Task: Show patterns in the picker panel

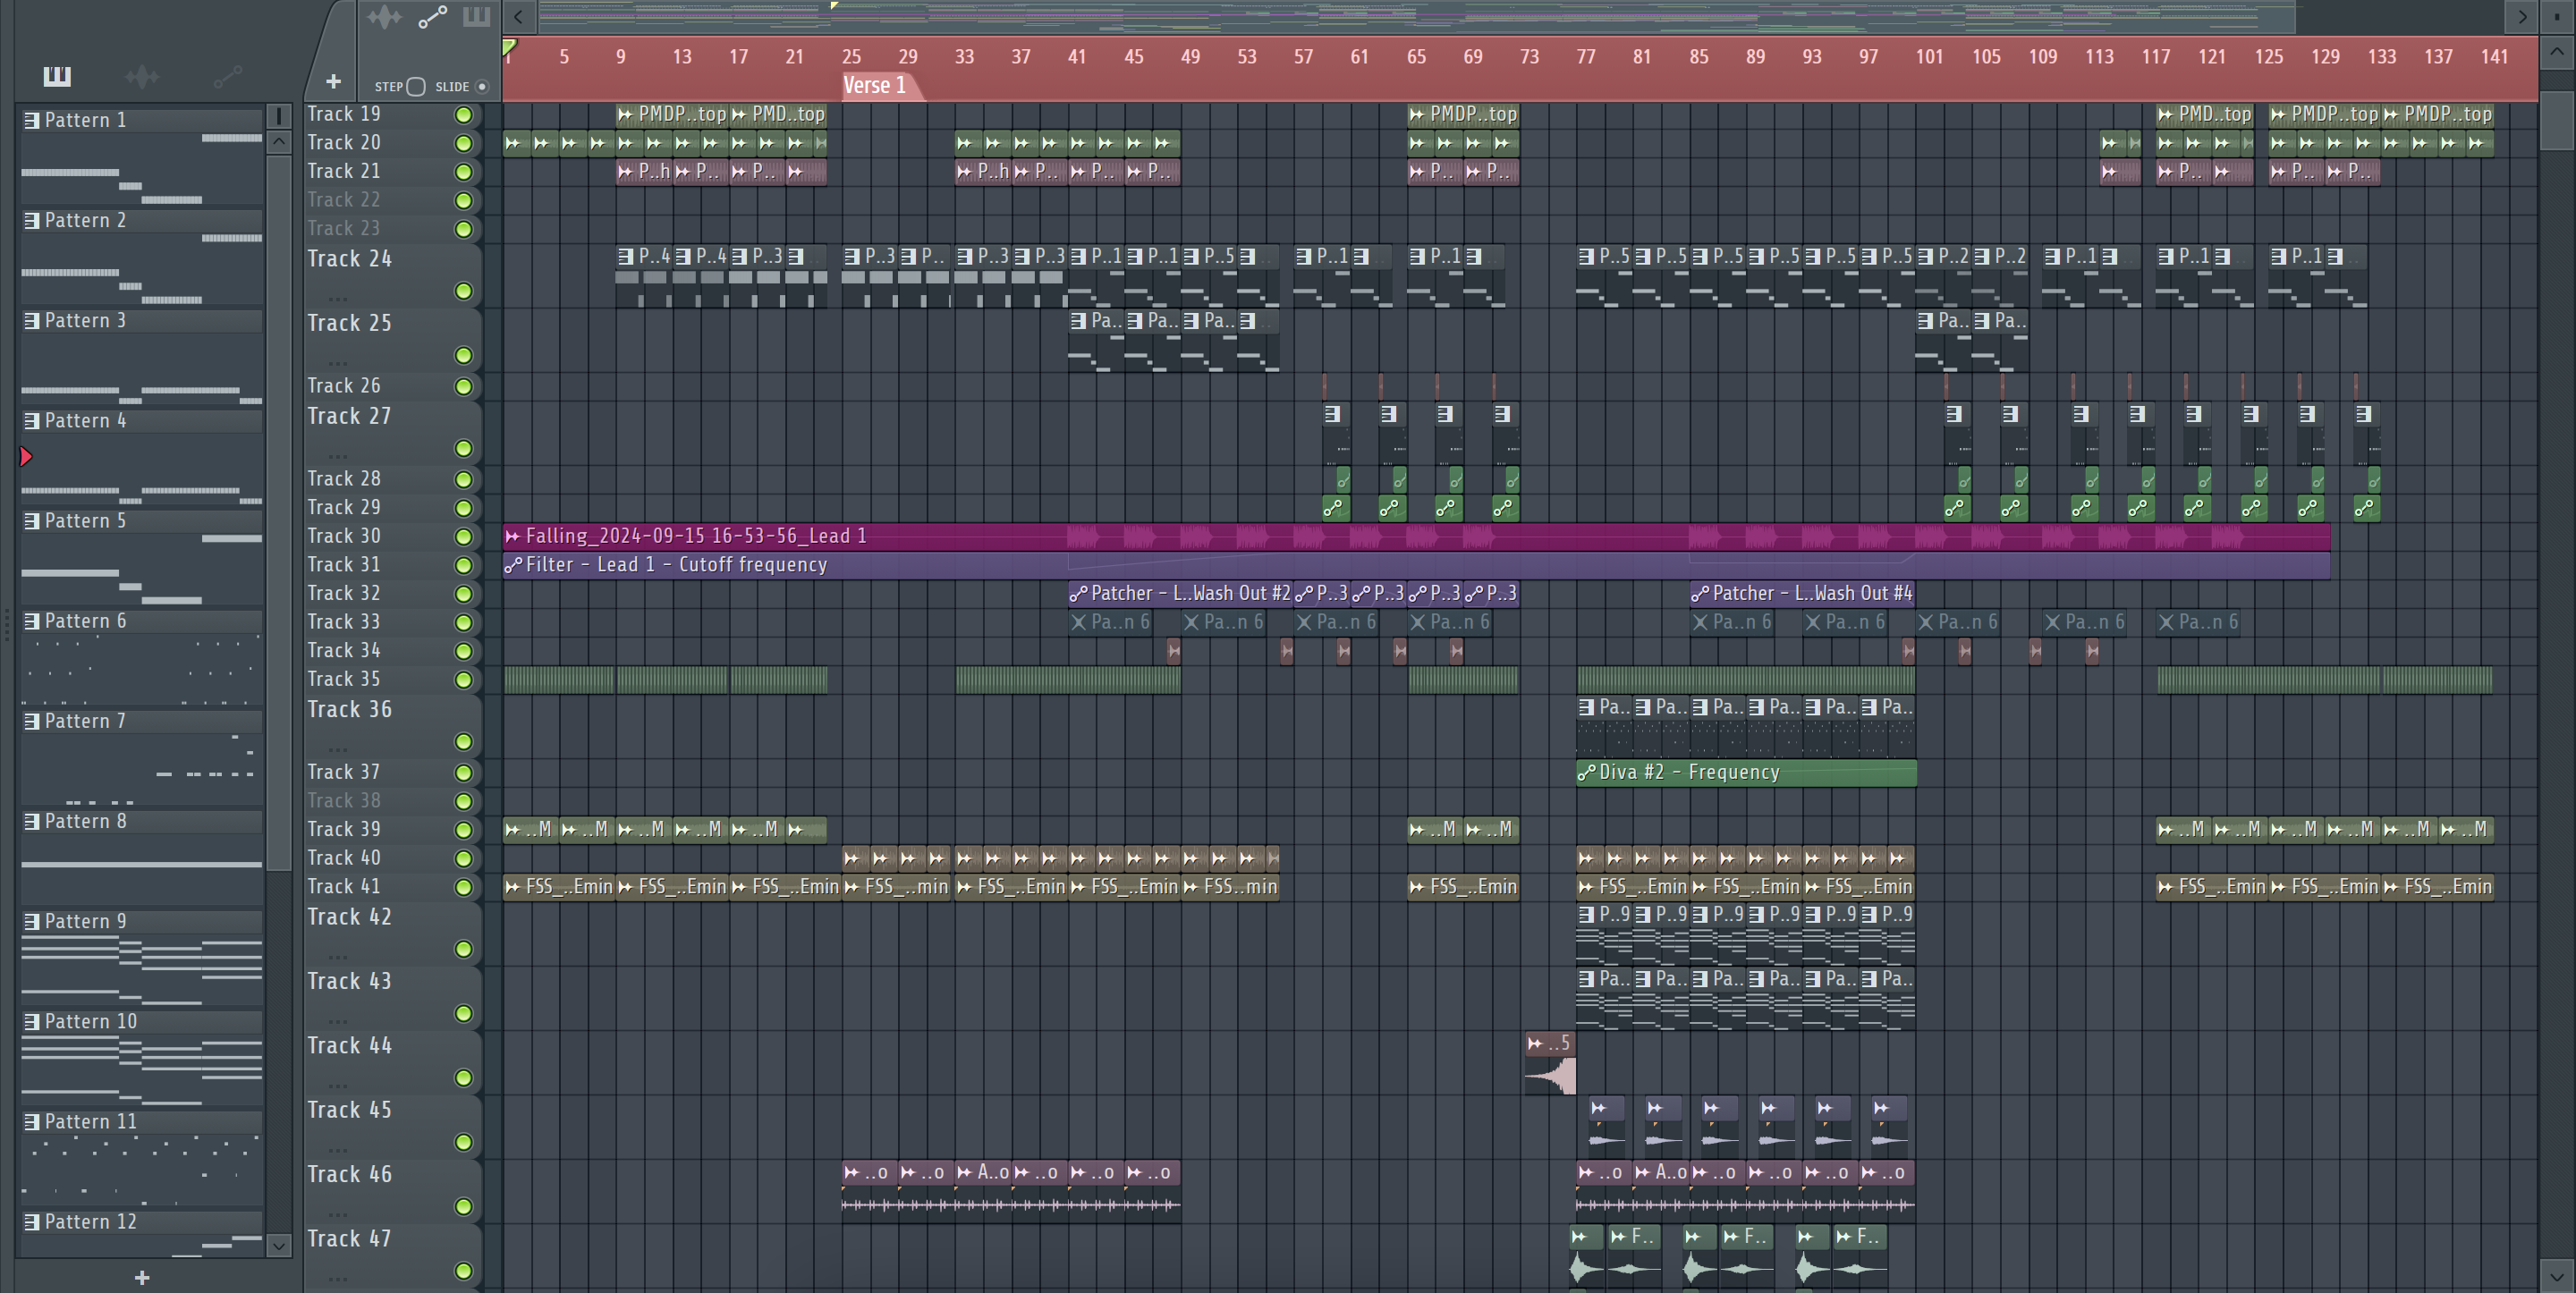Action: [57, 76]
